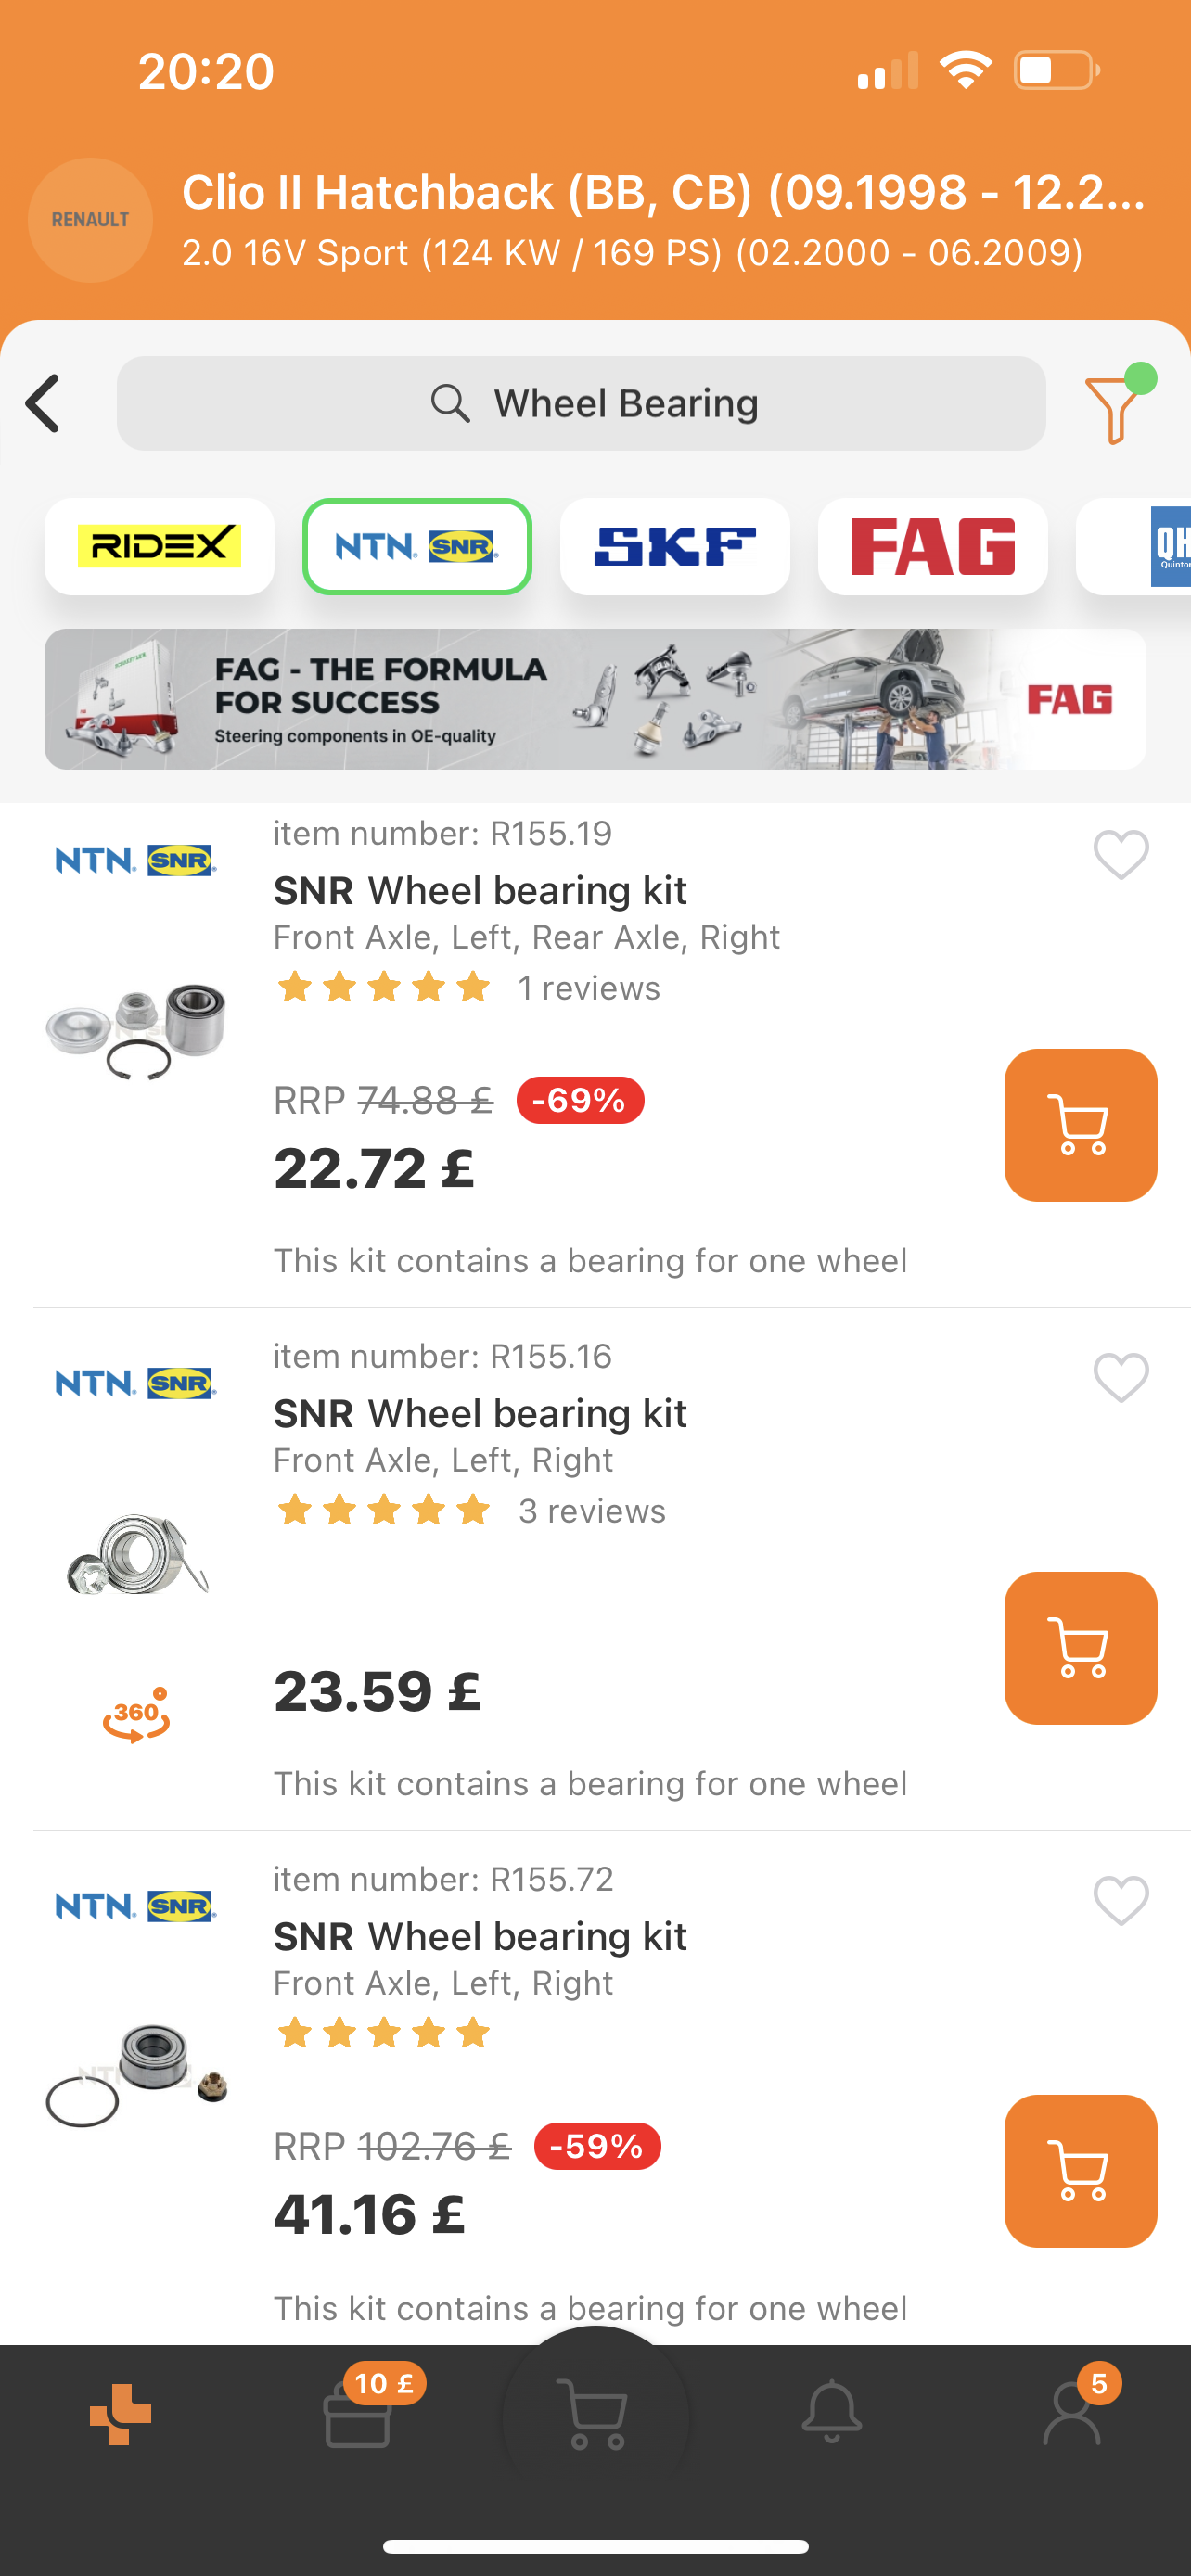The image size is (1191, 2576).
Task: Filter by the SKF brand
Action: click(675, 547)
